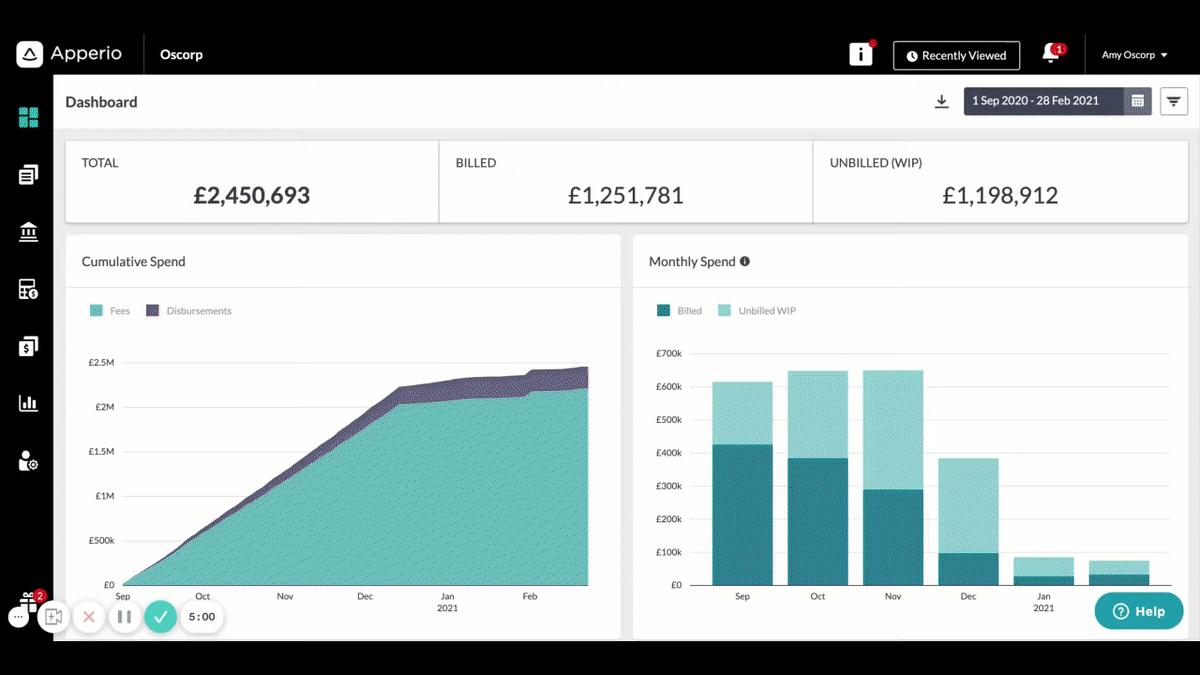
Task: Click the Help button
Action: pyautogui.click(x=1139, y=611)
